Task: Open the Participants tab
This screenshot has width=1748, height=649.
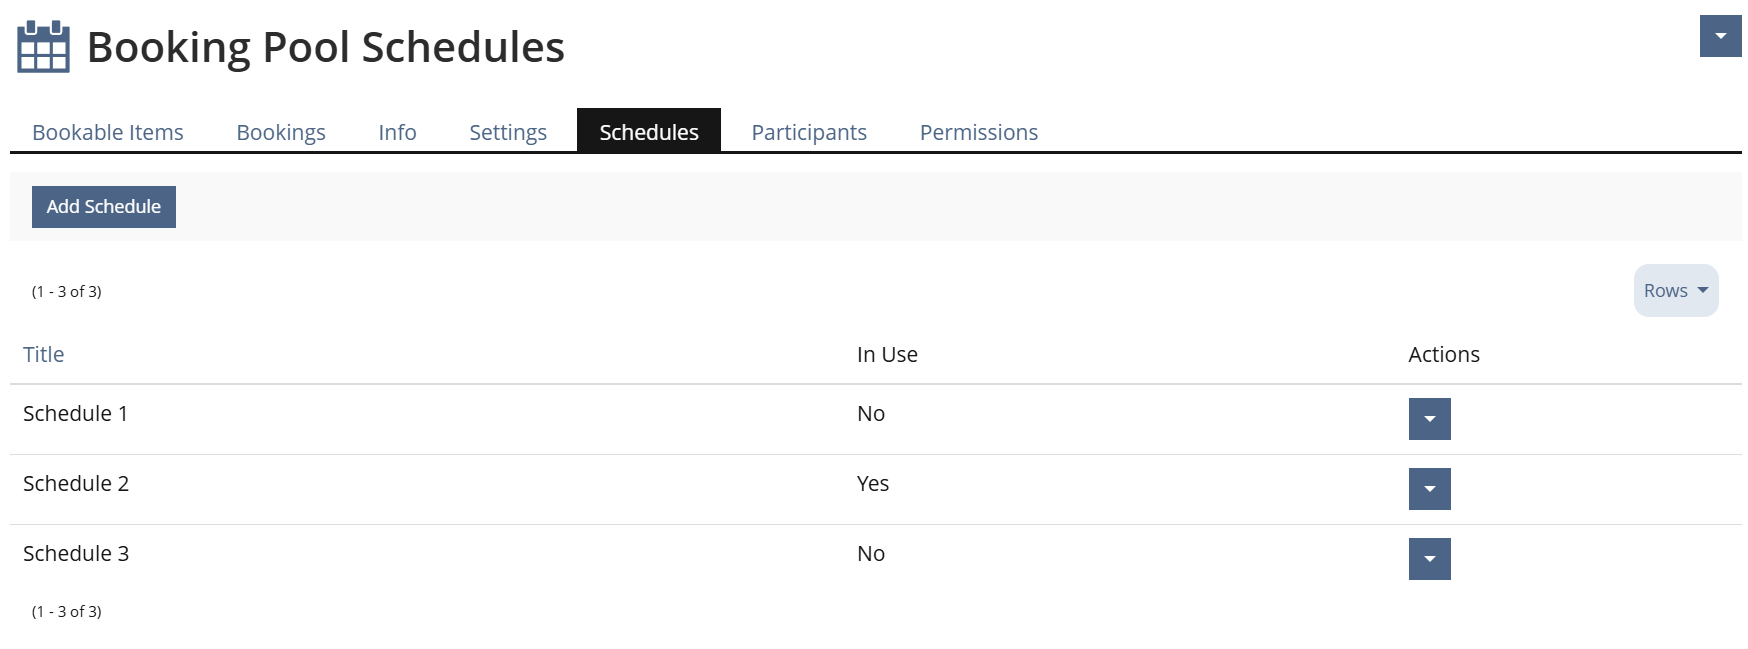Action: (x=809, y=132)
